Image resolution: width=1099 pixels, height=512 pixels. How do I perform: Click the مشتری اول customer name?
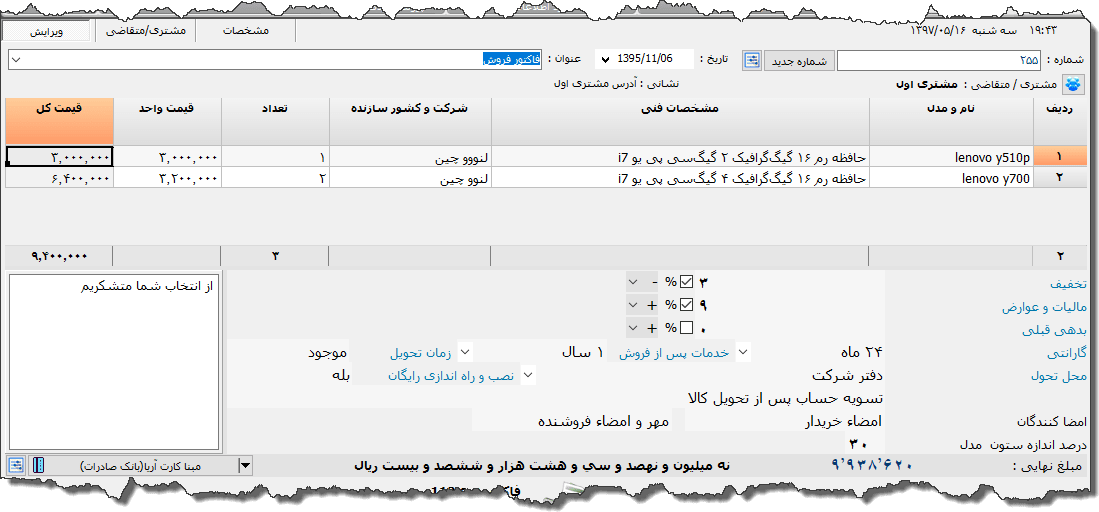(x=927, y=84)
